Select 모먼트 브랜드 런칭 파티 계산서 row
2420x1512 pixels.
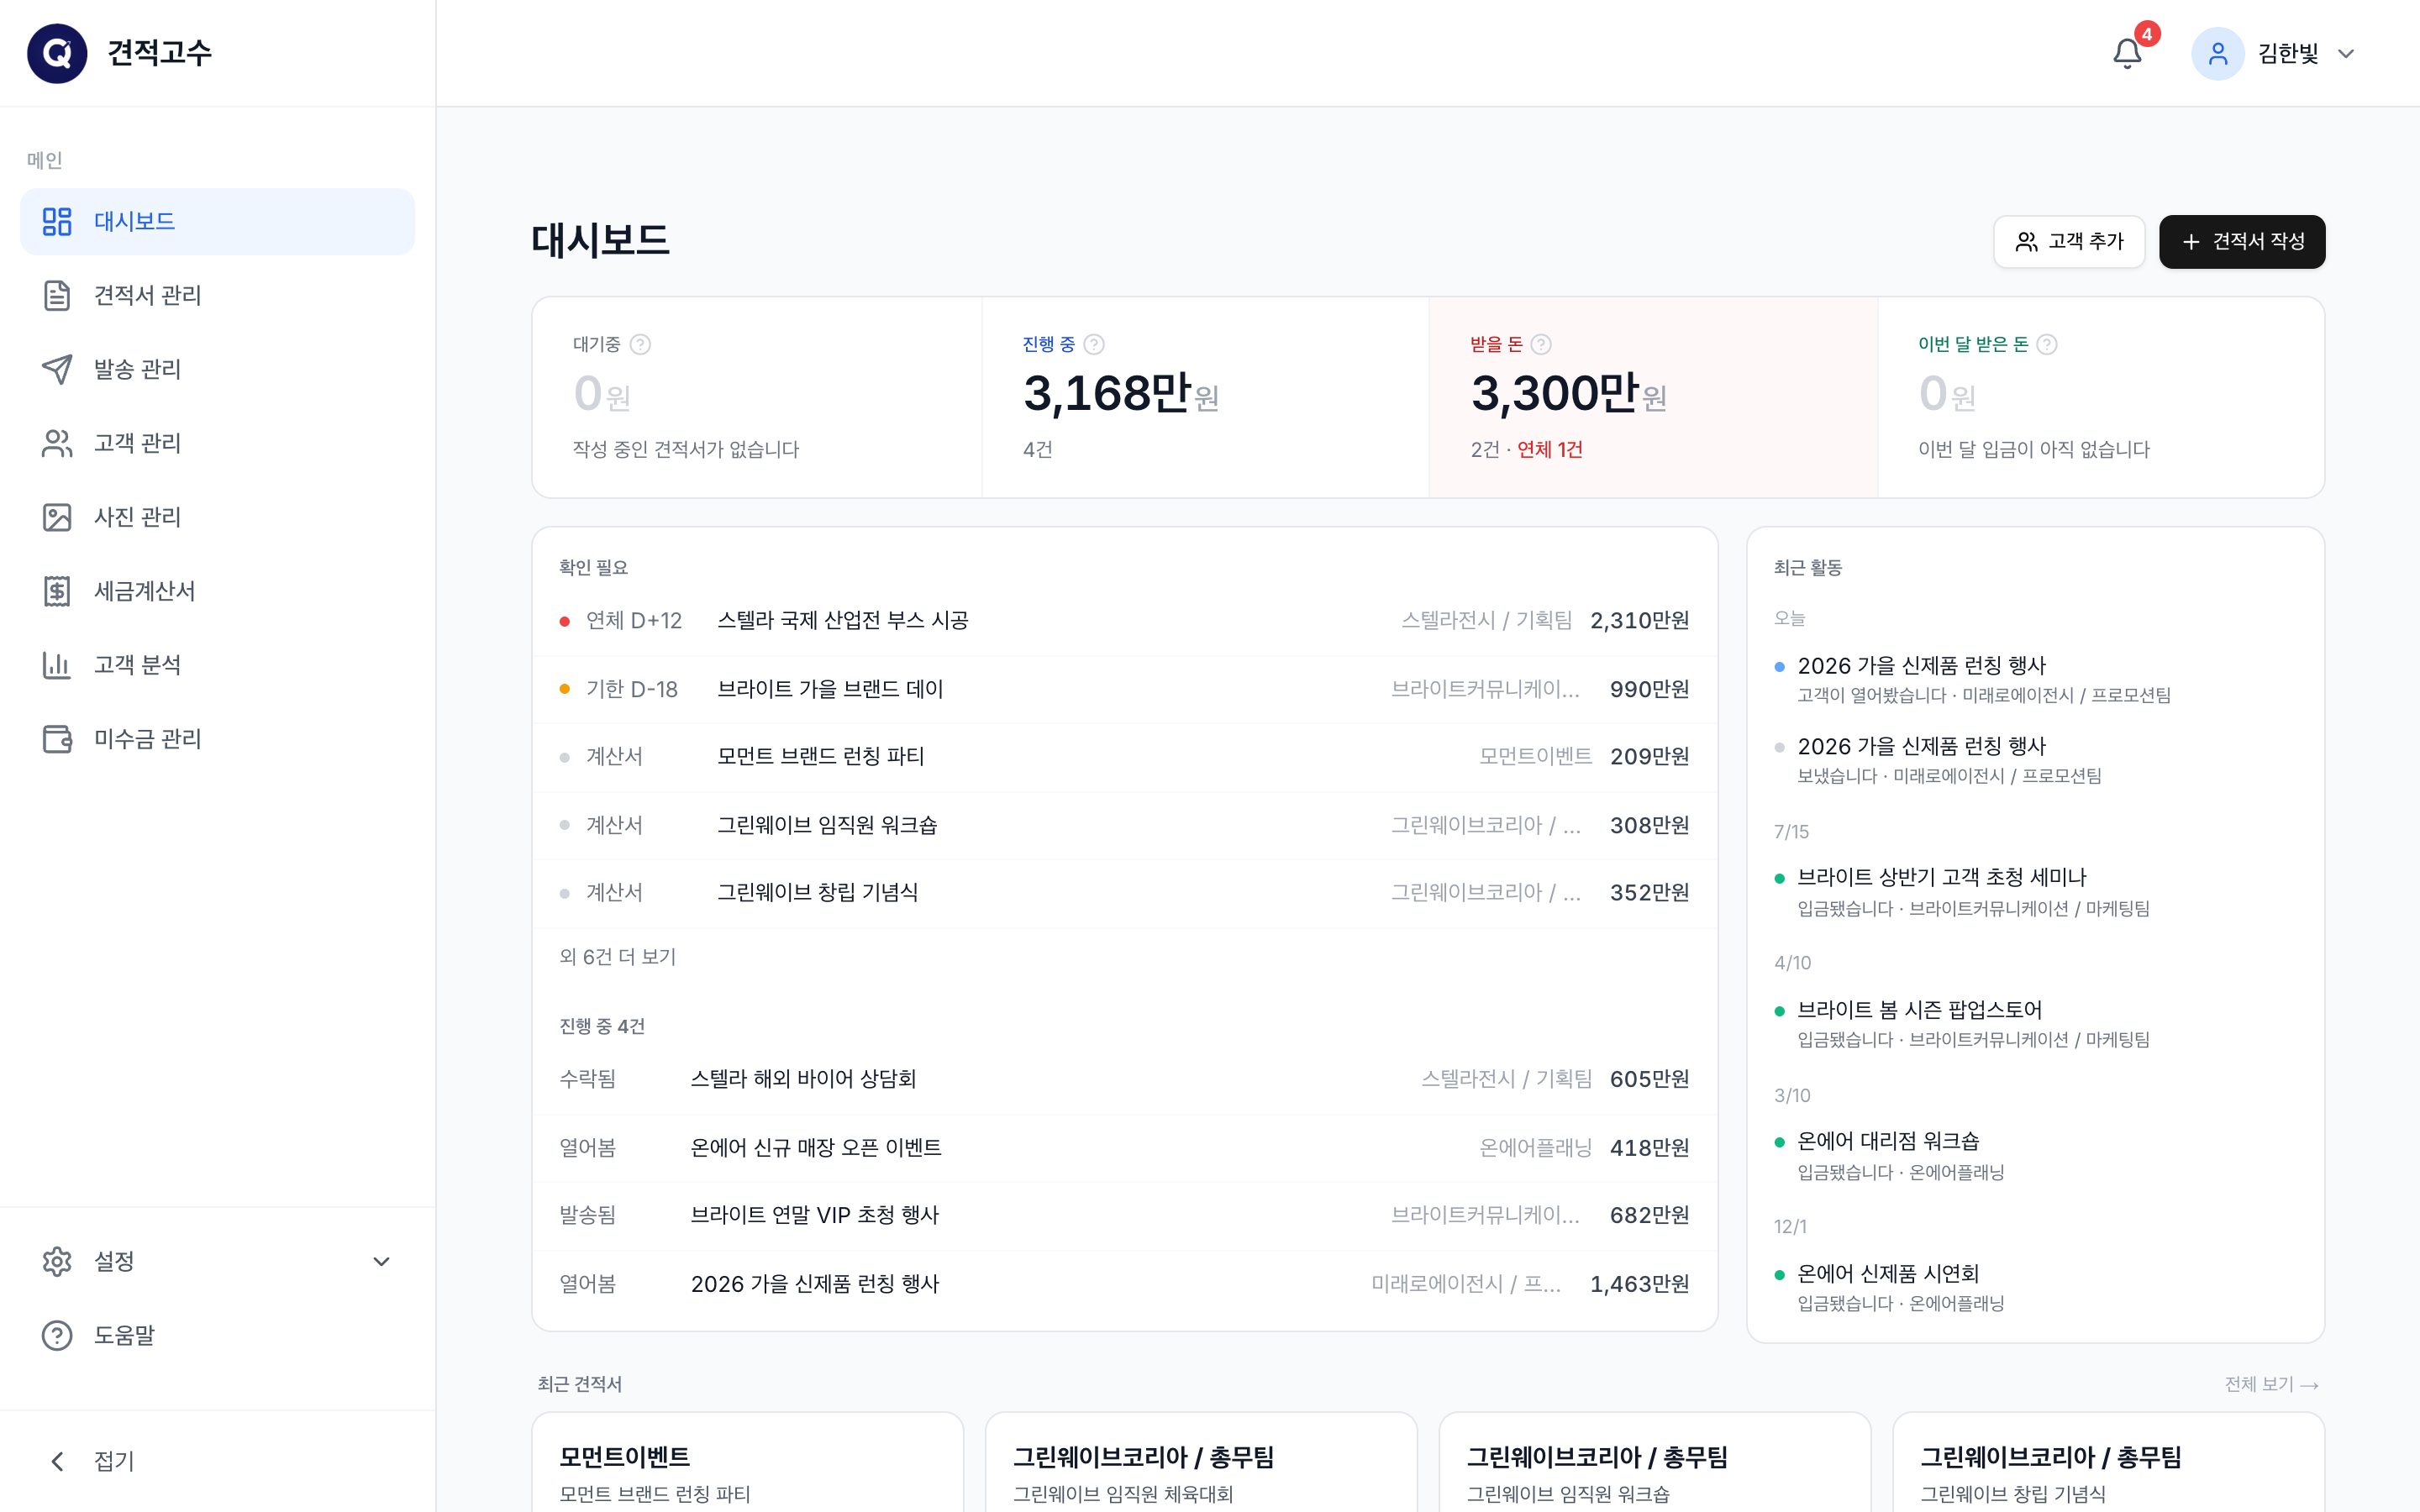point(1124,757)
